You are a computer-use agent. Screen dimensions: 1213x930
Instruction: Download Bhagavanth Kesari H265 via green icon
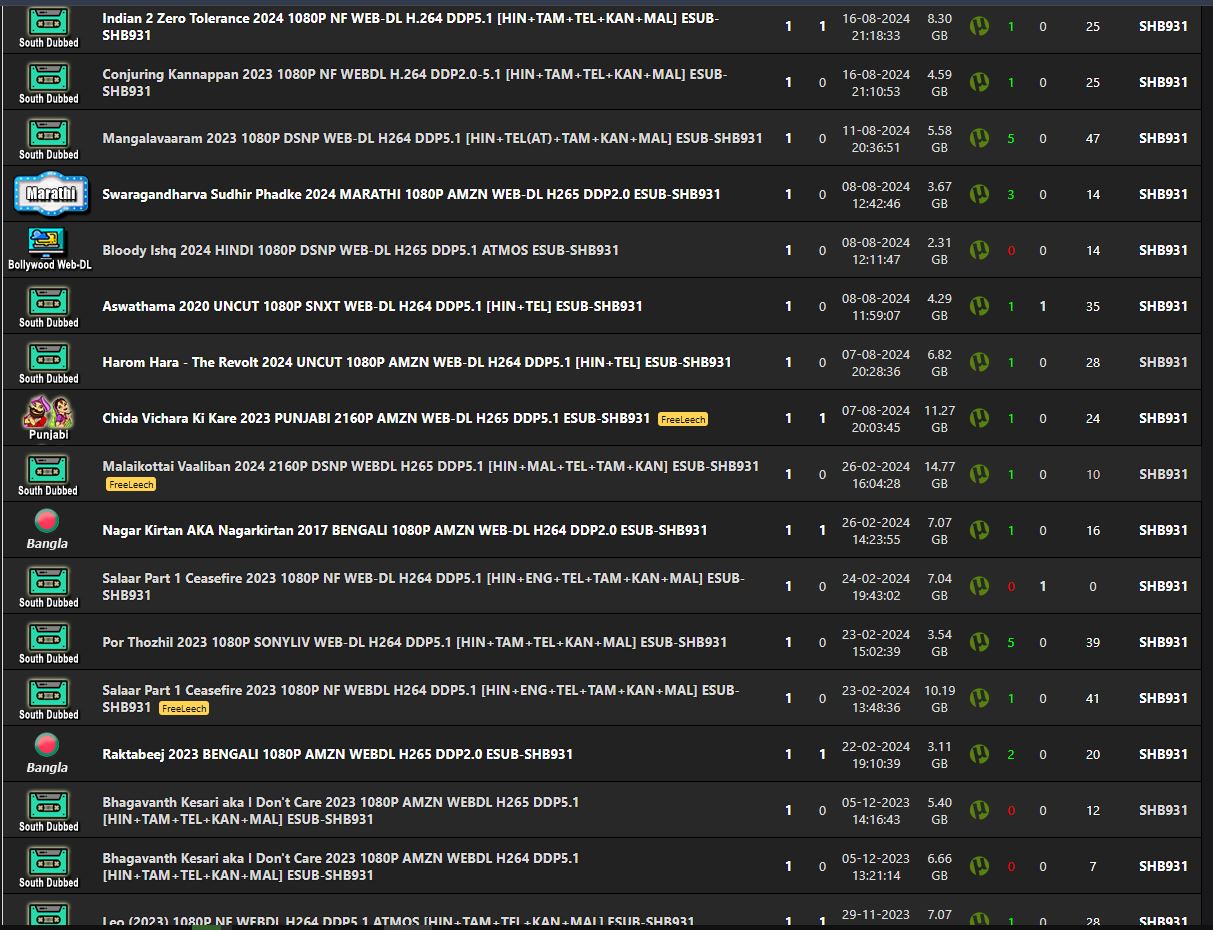point(979,810)
